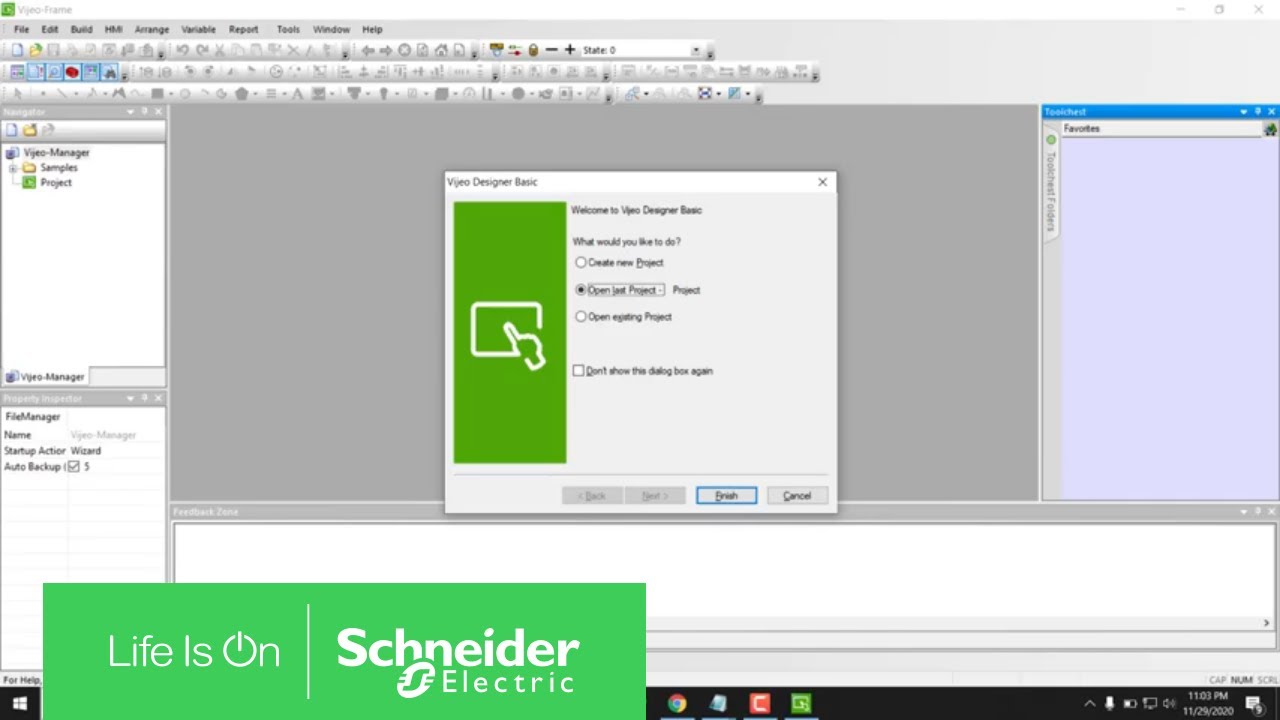Click the green Toolchest Folders dot icon

click(x=1051, y=140)
